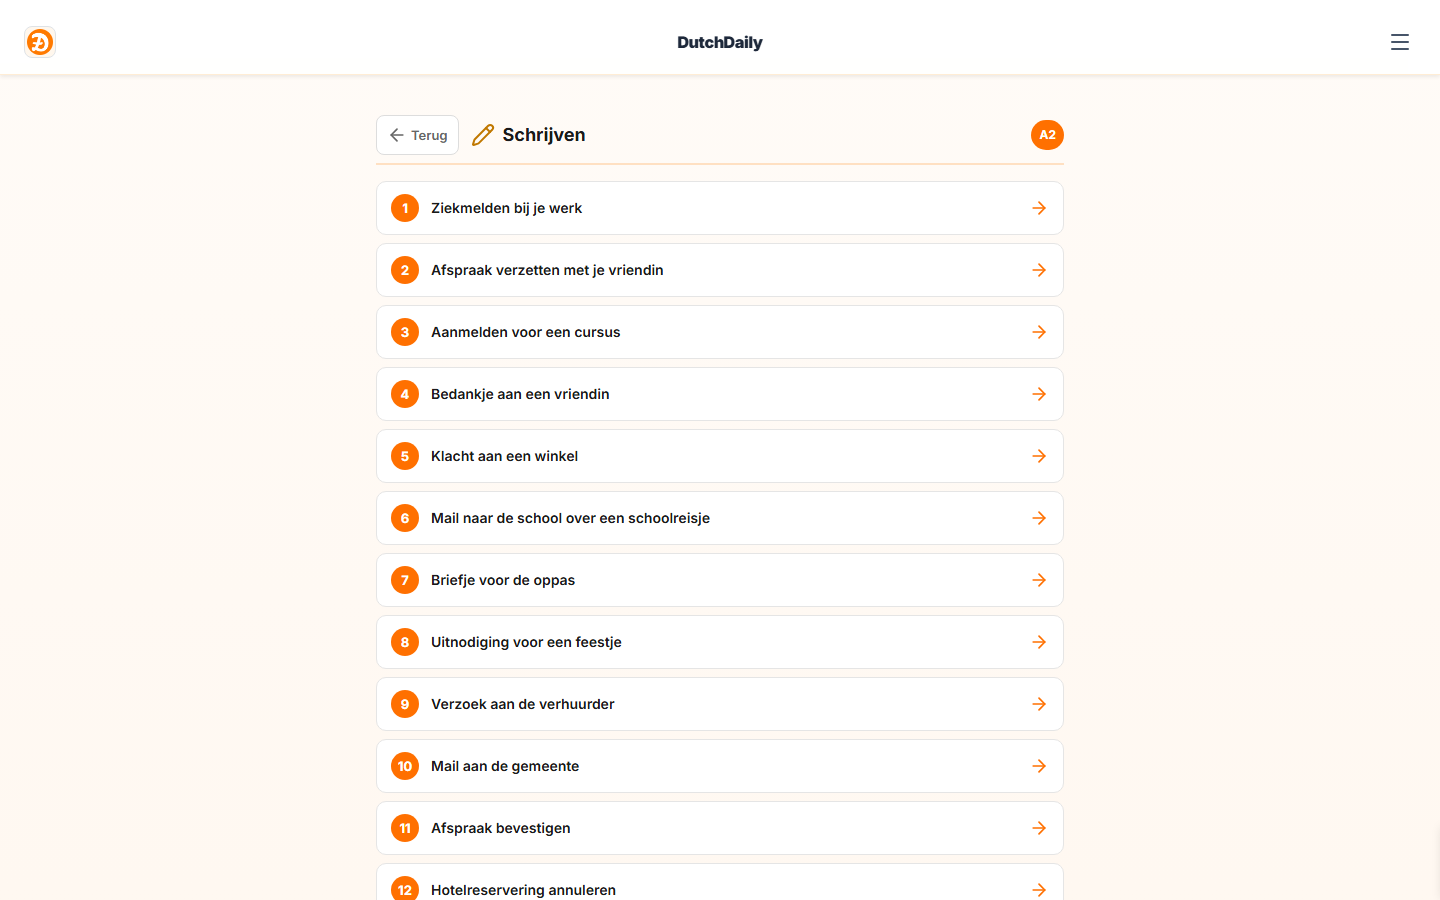Open Mail naar de school over schoolreisje
Screen dimensions: 1440x900
pyautogui.click(x=720, y=518)
